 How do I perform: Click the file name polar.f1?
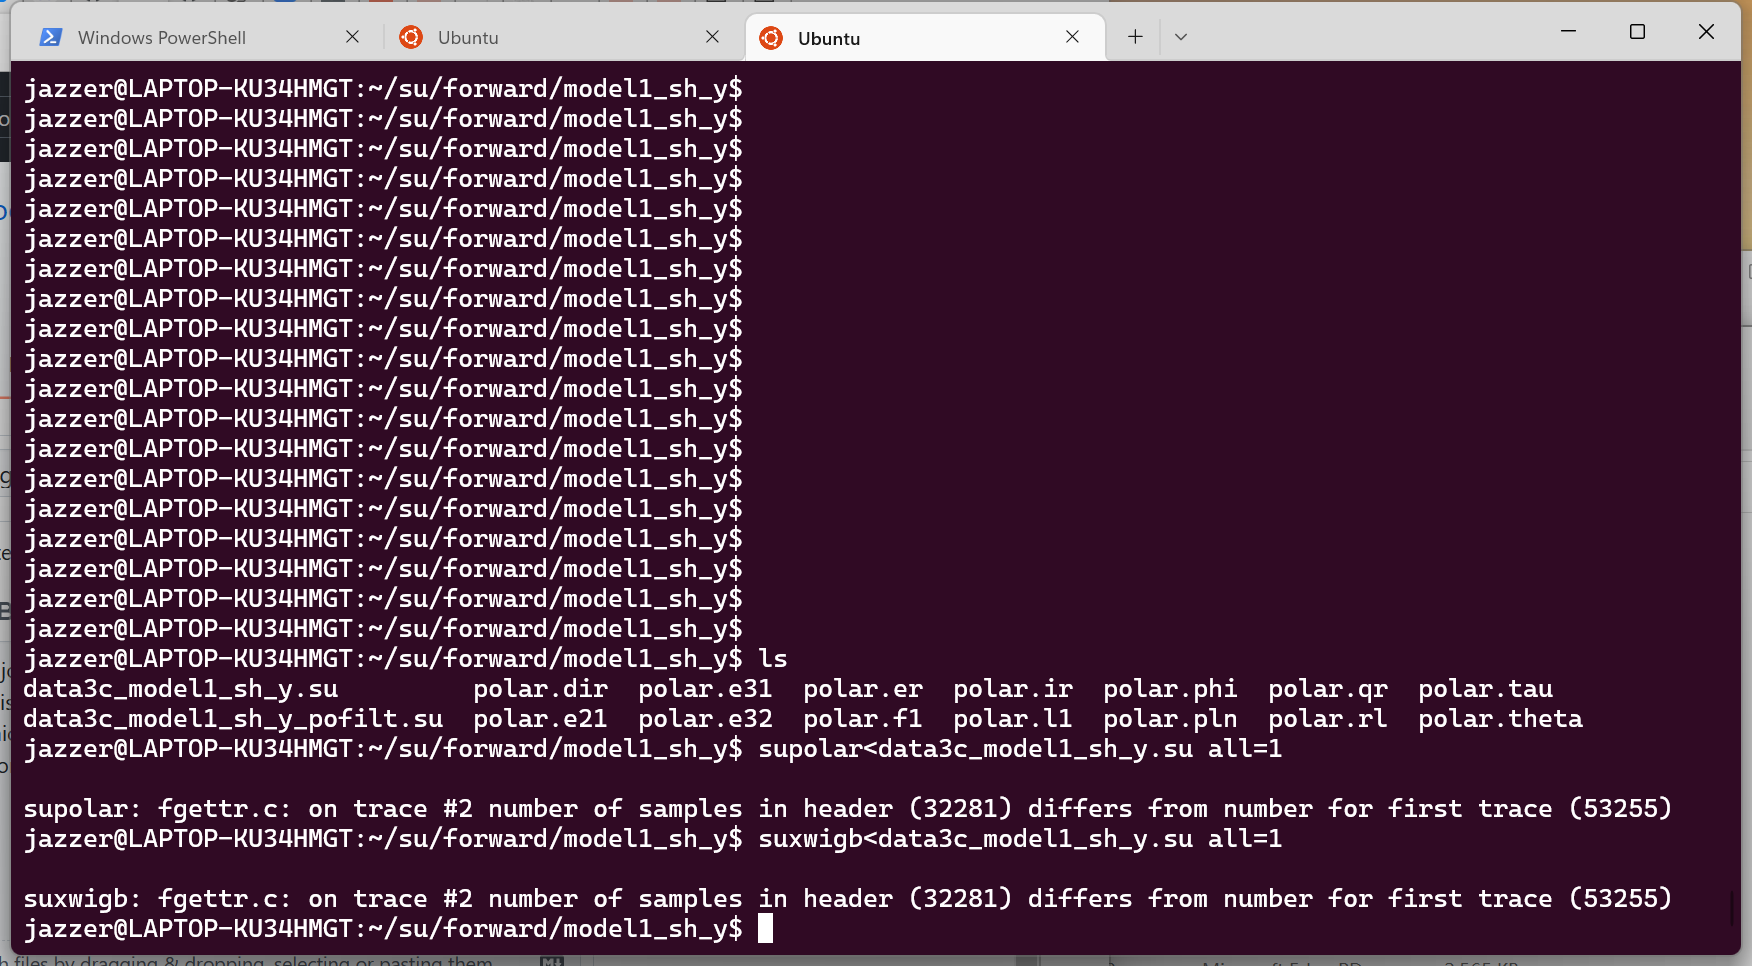[x=863, y=719]
